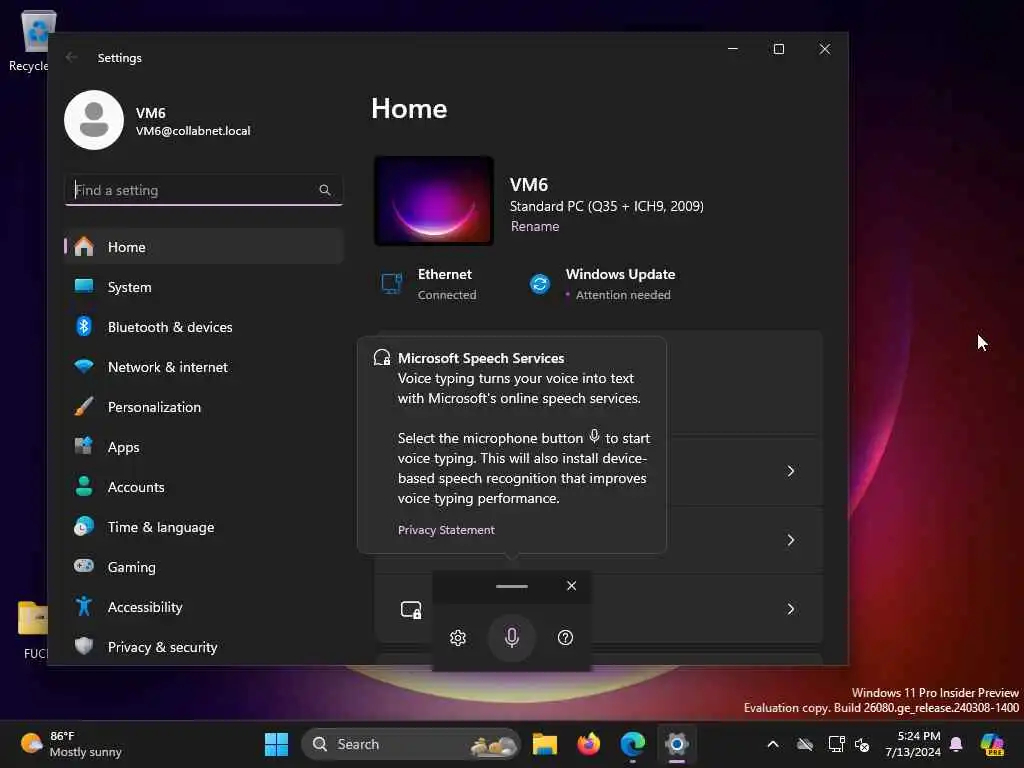The image size is (1024, 768).
Task: Click the desktop wallpaper preview thumbnail
Action: coord(434,200)
